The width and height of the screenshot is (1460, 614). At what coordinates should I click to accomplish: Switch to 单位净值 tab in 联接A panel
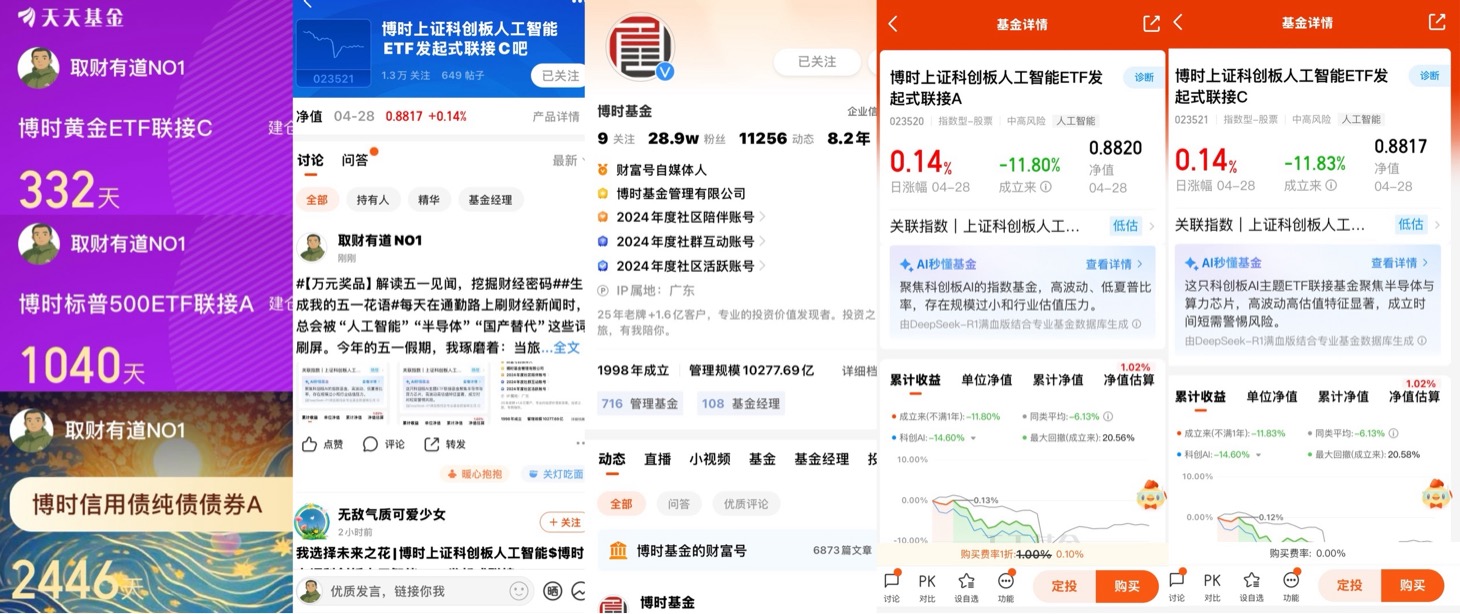(986, 380)
